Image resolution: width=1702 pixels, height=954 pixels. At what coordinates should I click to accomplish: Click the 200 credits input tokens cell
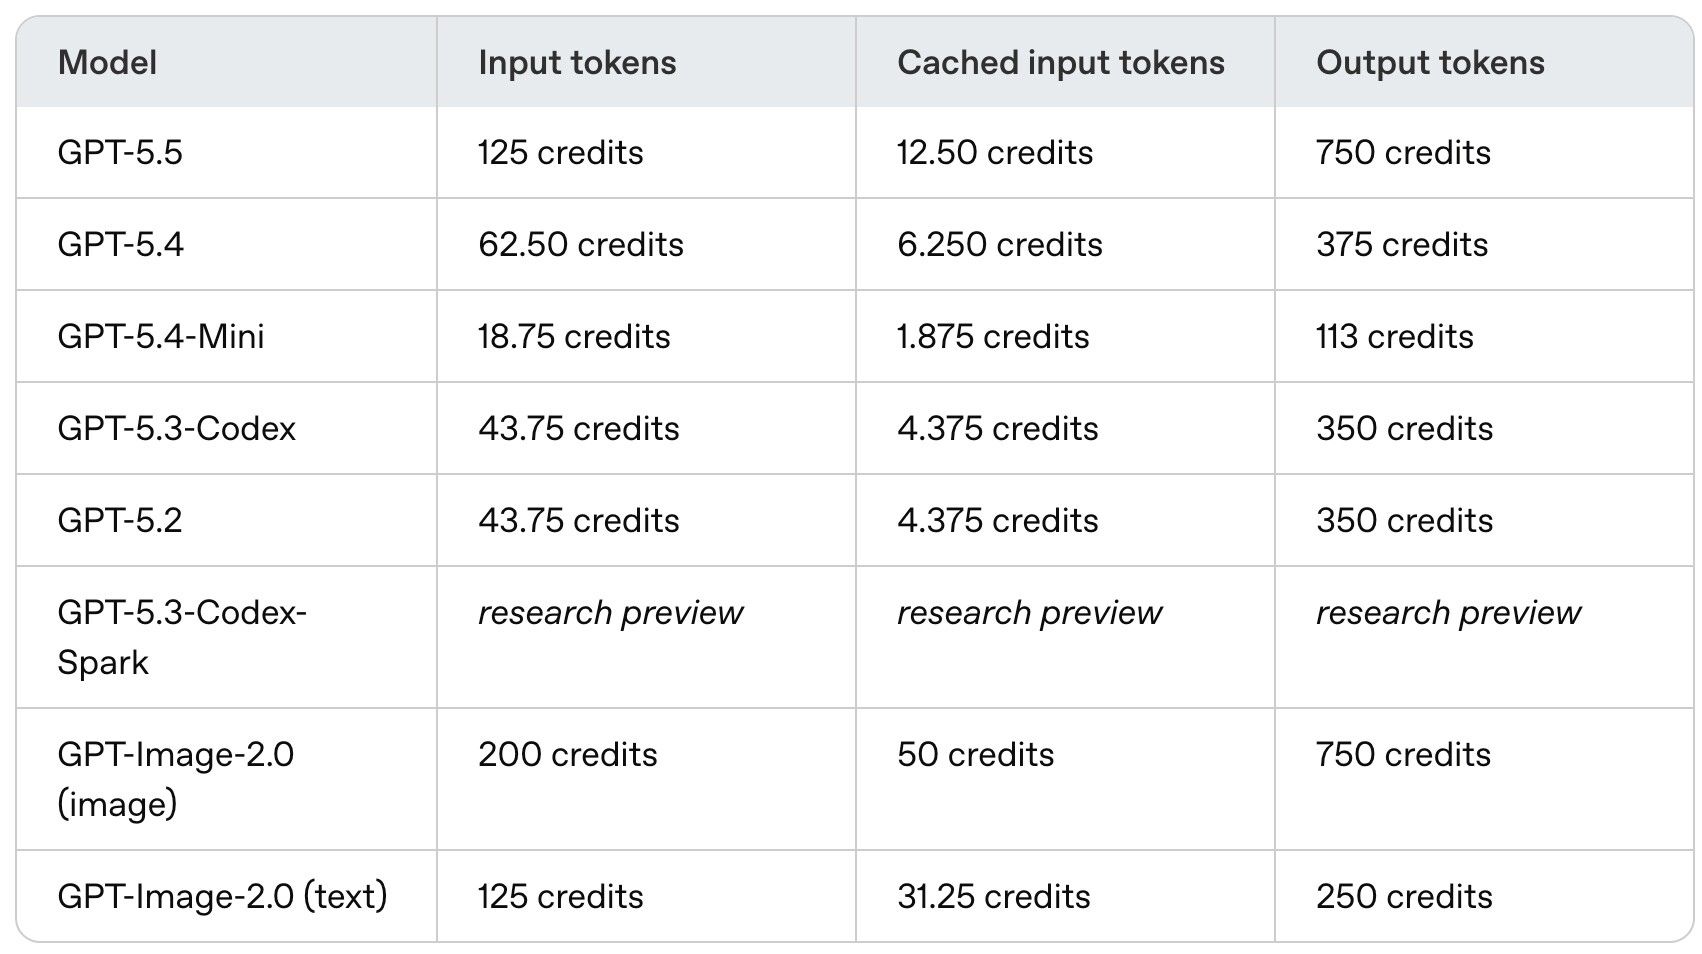(x=568, y=755)
